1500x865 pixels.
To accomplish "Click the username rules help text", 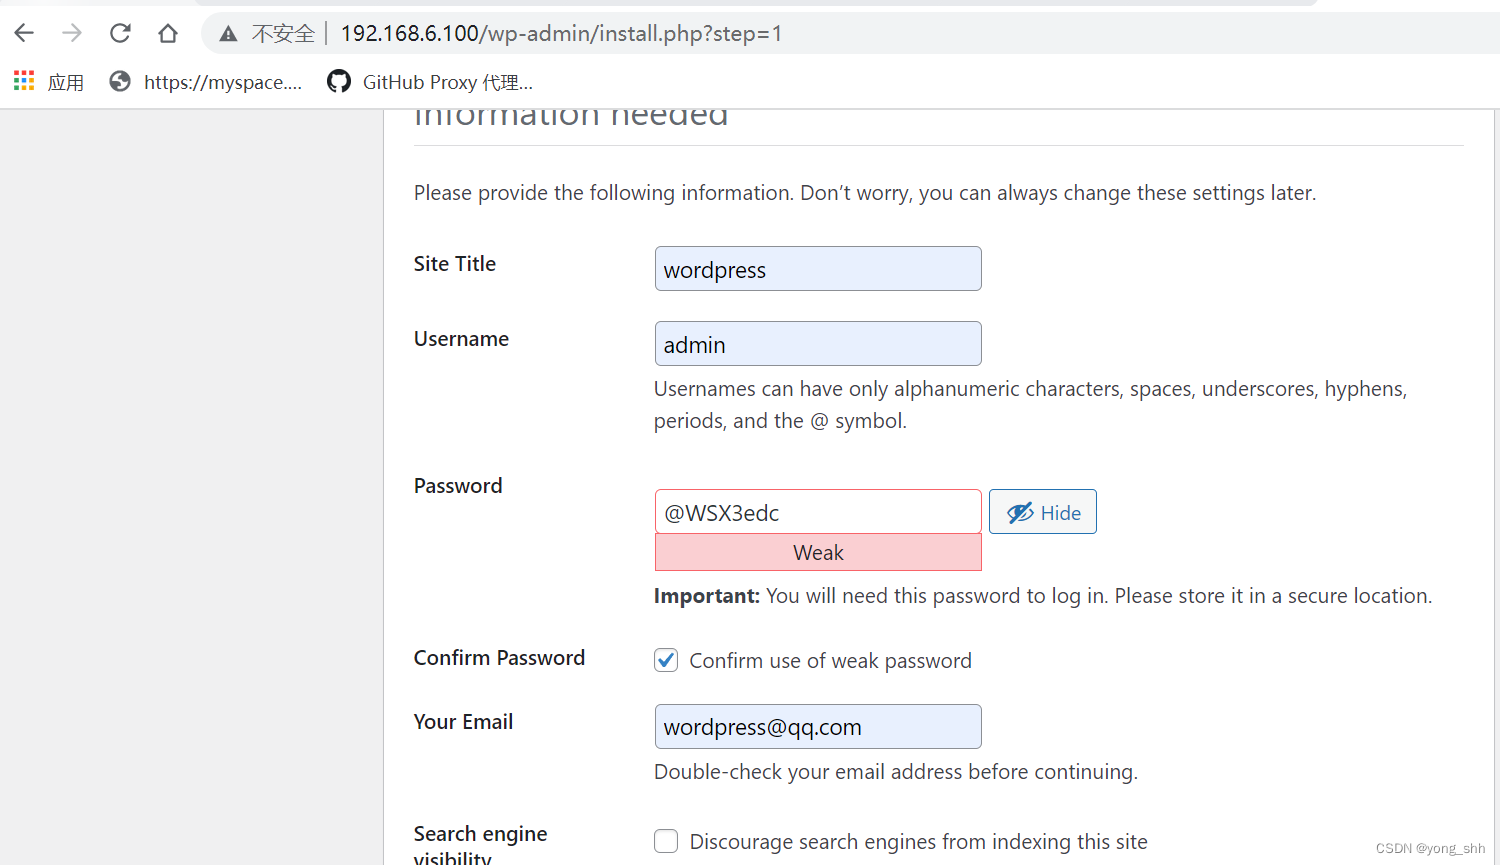I will (x=1030, y=405).
